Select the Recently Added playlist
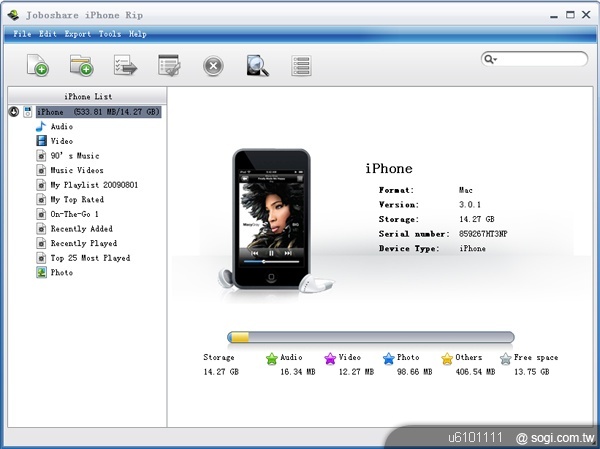The image size is (600, 449). [x=82, y=229]
